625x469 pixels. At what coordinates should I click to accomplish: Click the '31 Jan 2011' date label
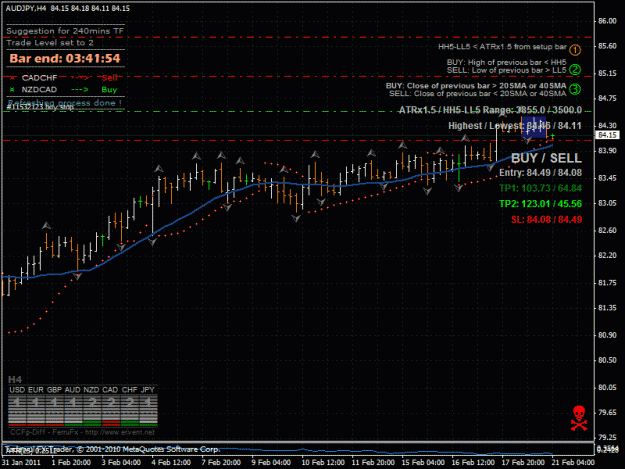[x=21, y=463]
